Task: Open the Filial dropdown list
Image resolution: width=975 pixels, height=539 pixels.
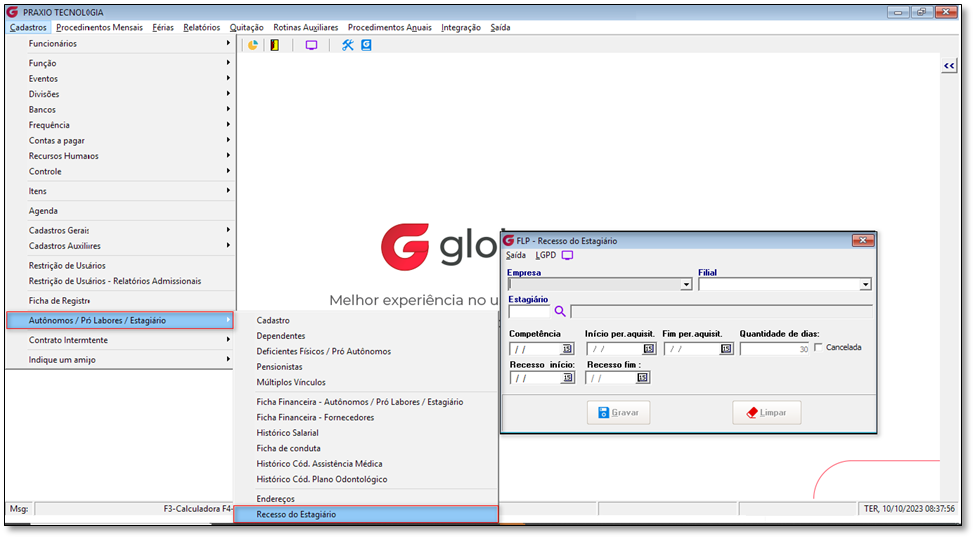Action: 865,285
